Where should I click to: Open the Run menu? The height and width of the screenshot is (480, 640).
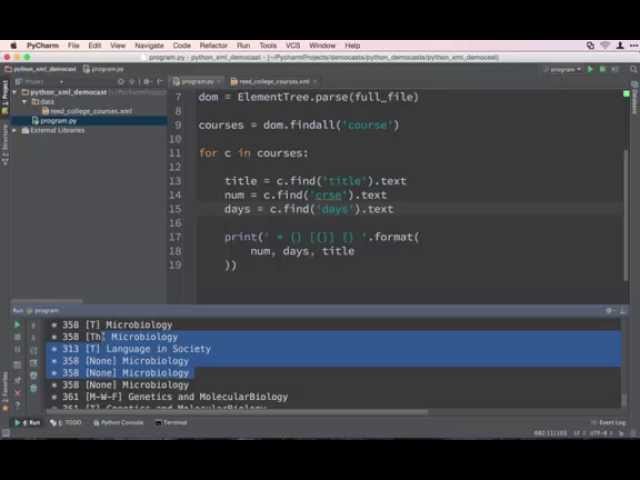[x=243, y=45]
